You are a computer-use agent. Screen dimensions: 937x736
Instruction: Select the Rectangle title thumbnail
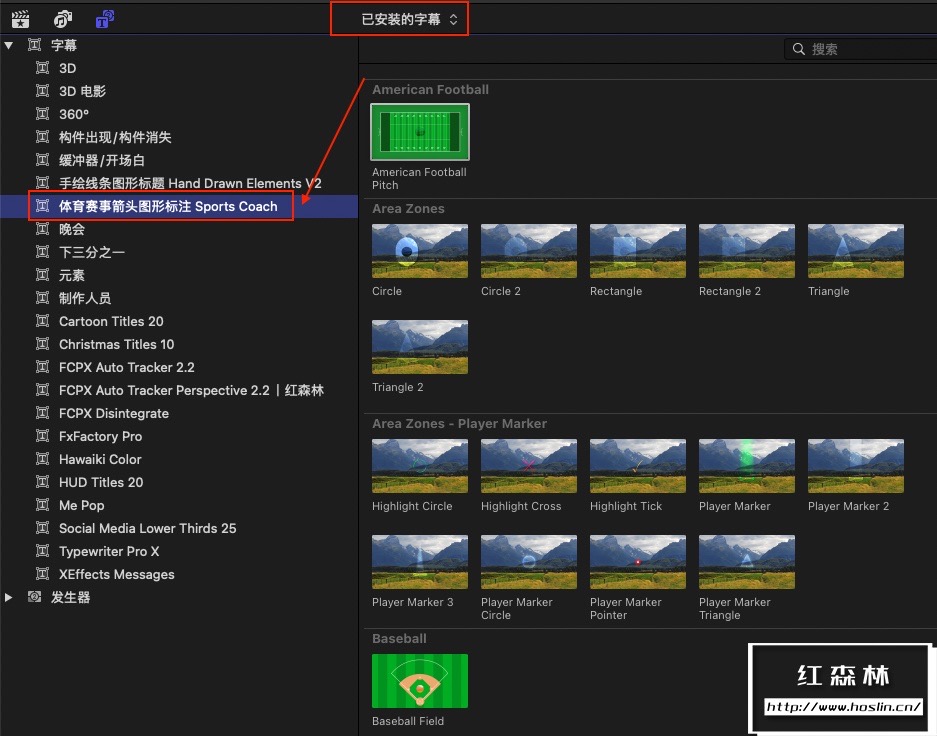pyautogui.click(x=638, y=251)
